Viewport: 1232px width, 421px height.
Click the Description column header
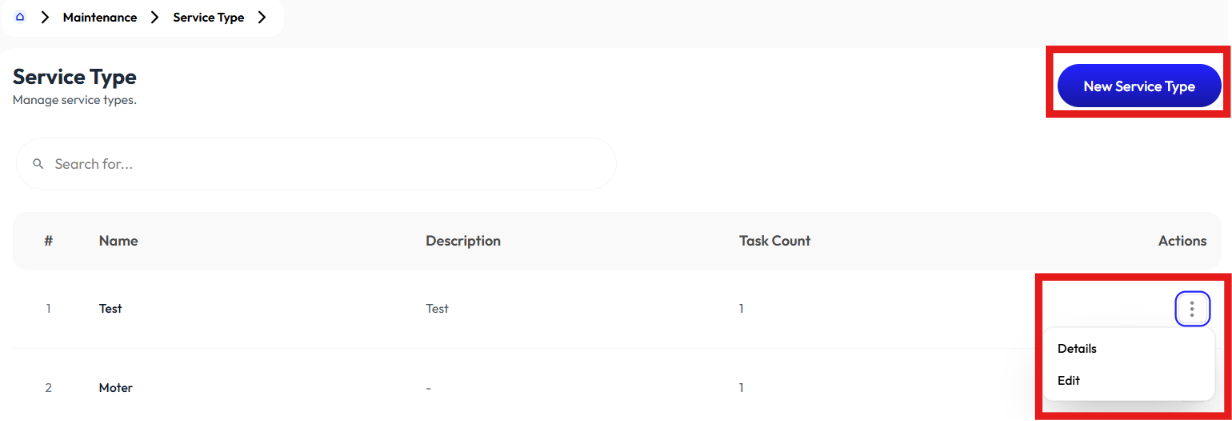pos(463,241)
